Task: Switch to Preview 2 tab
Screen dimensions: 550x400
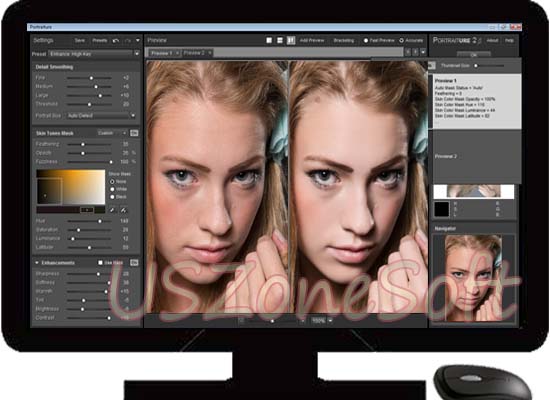Action: (x=194, y=53)
